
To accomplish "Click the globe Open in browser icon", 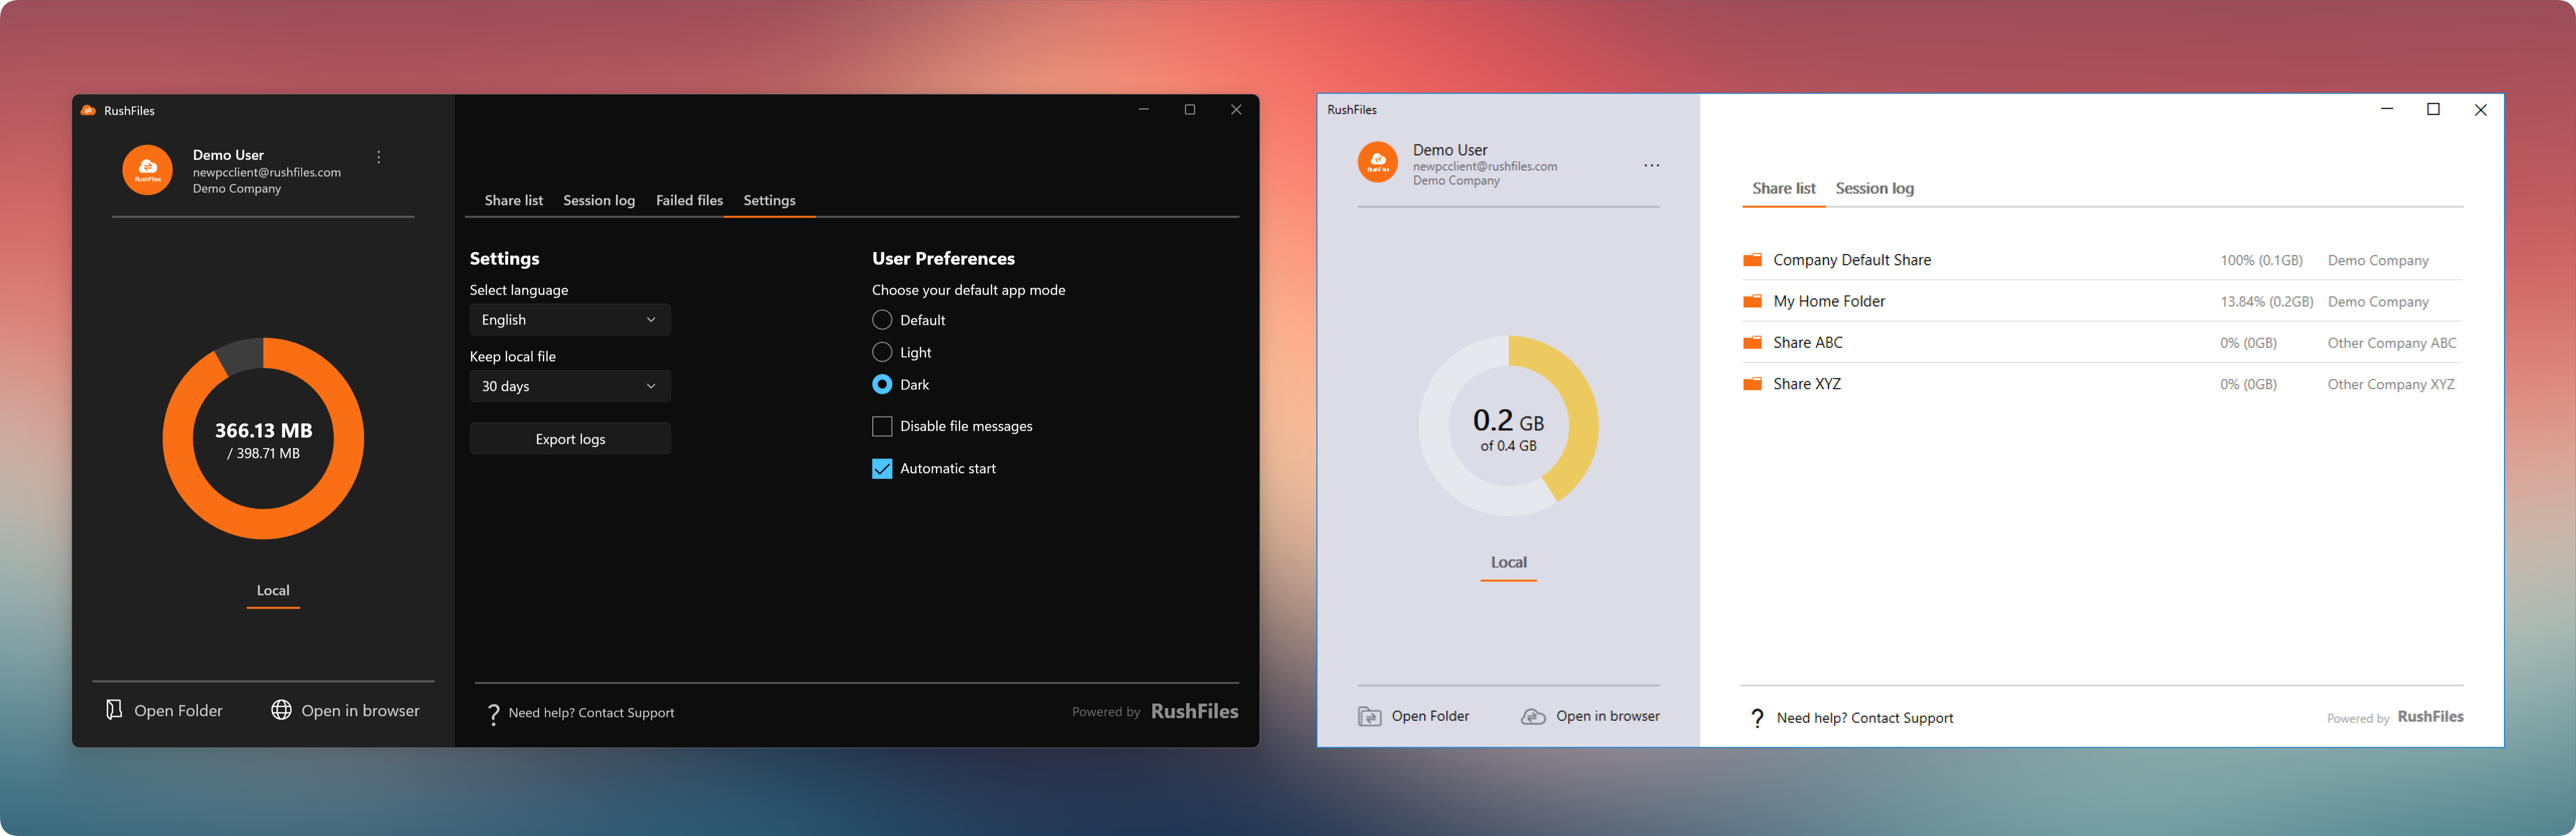I will pyautogui.click(x=282, y=710).
